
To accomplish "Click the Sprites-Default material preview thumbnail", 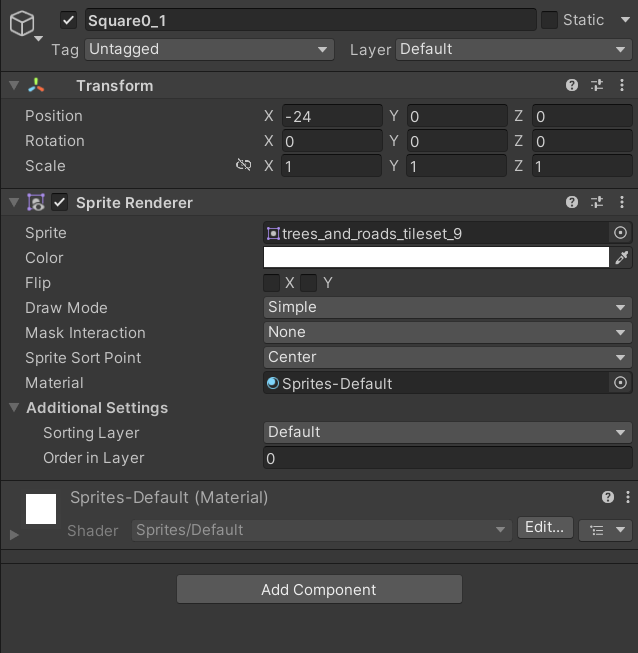I will (x=41, y=509).
